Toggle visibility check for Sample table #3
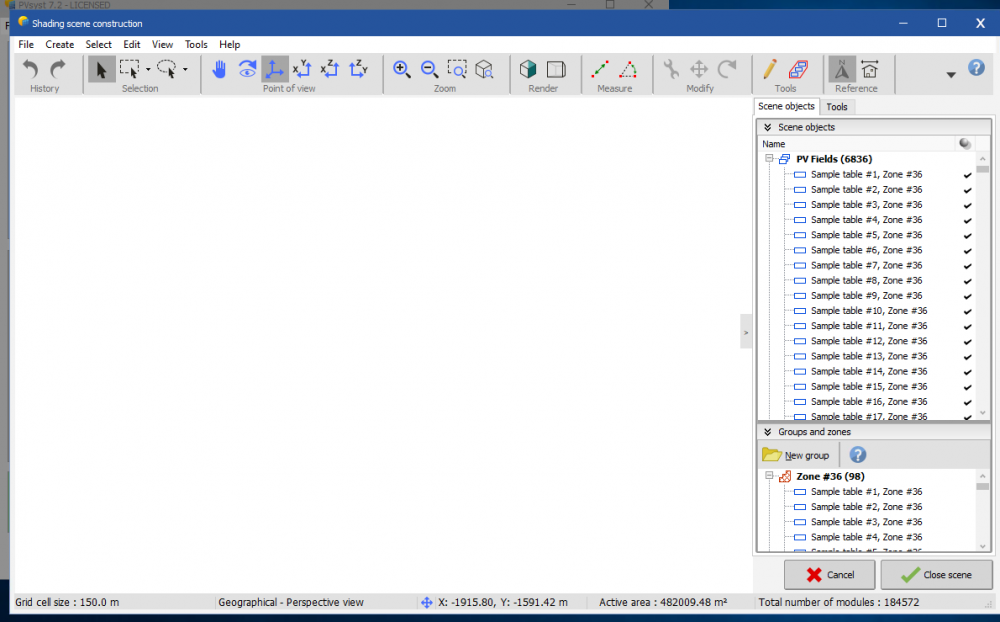 coord(966,204)
